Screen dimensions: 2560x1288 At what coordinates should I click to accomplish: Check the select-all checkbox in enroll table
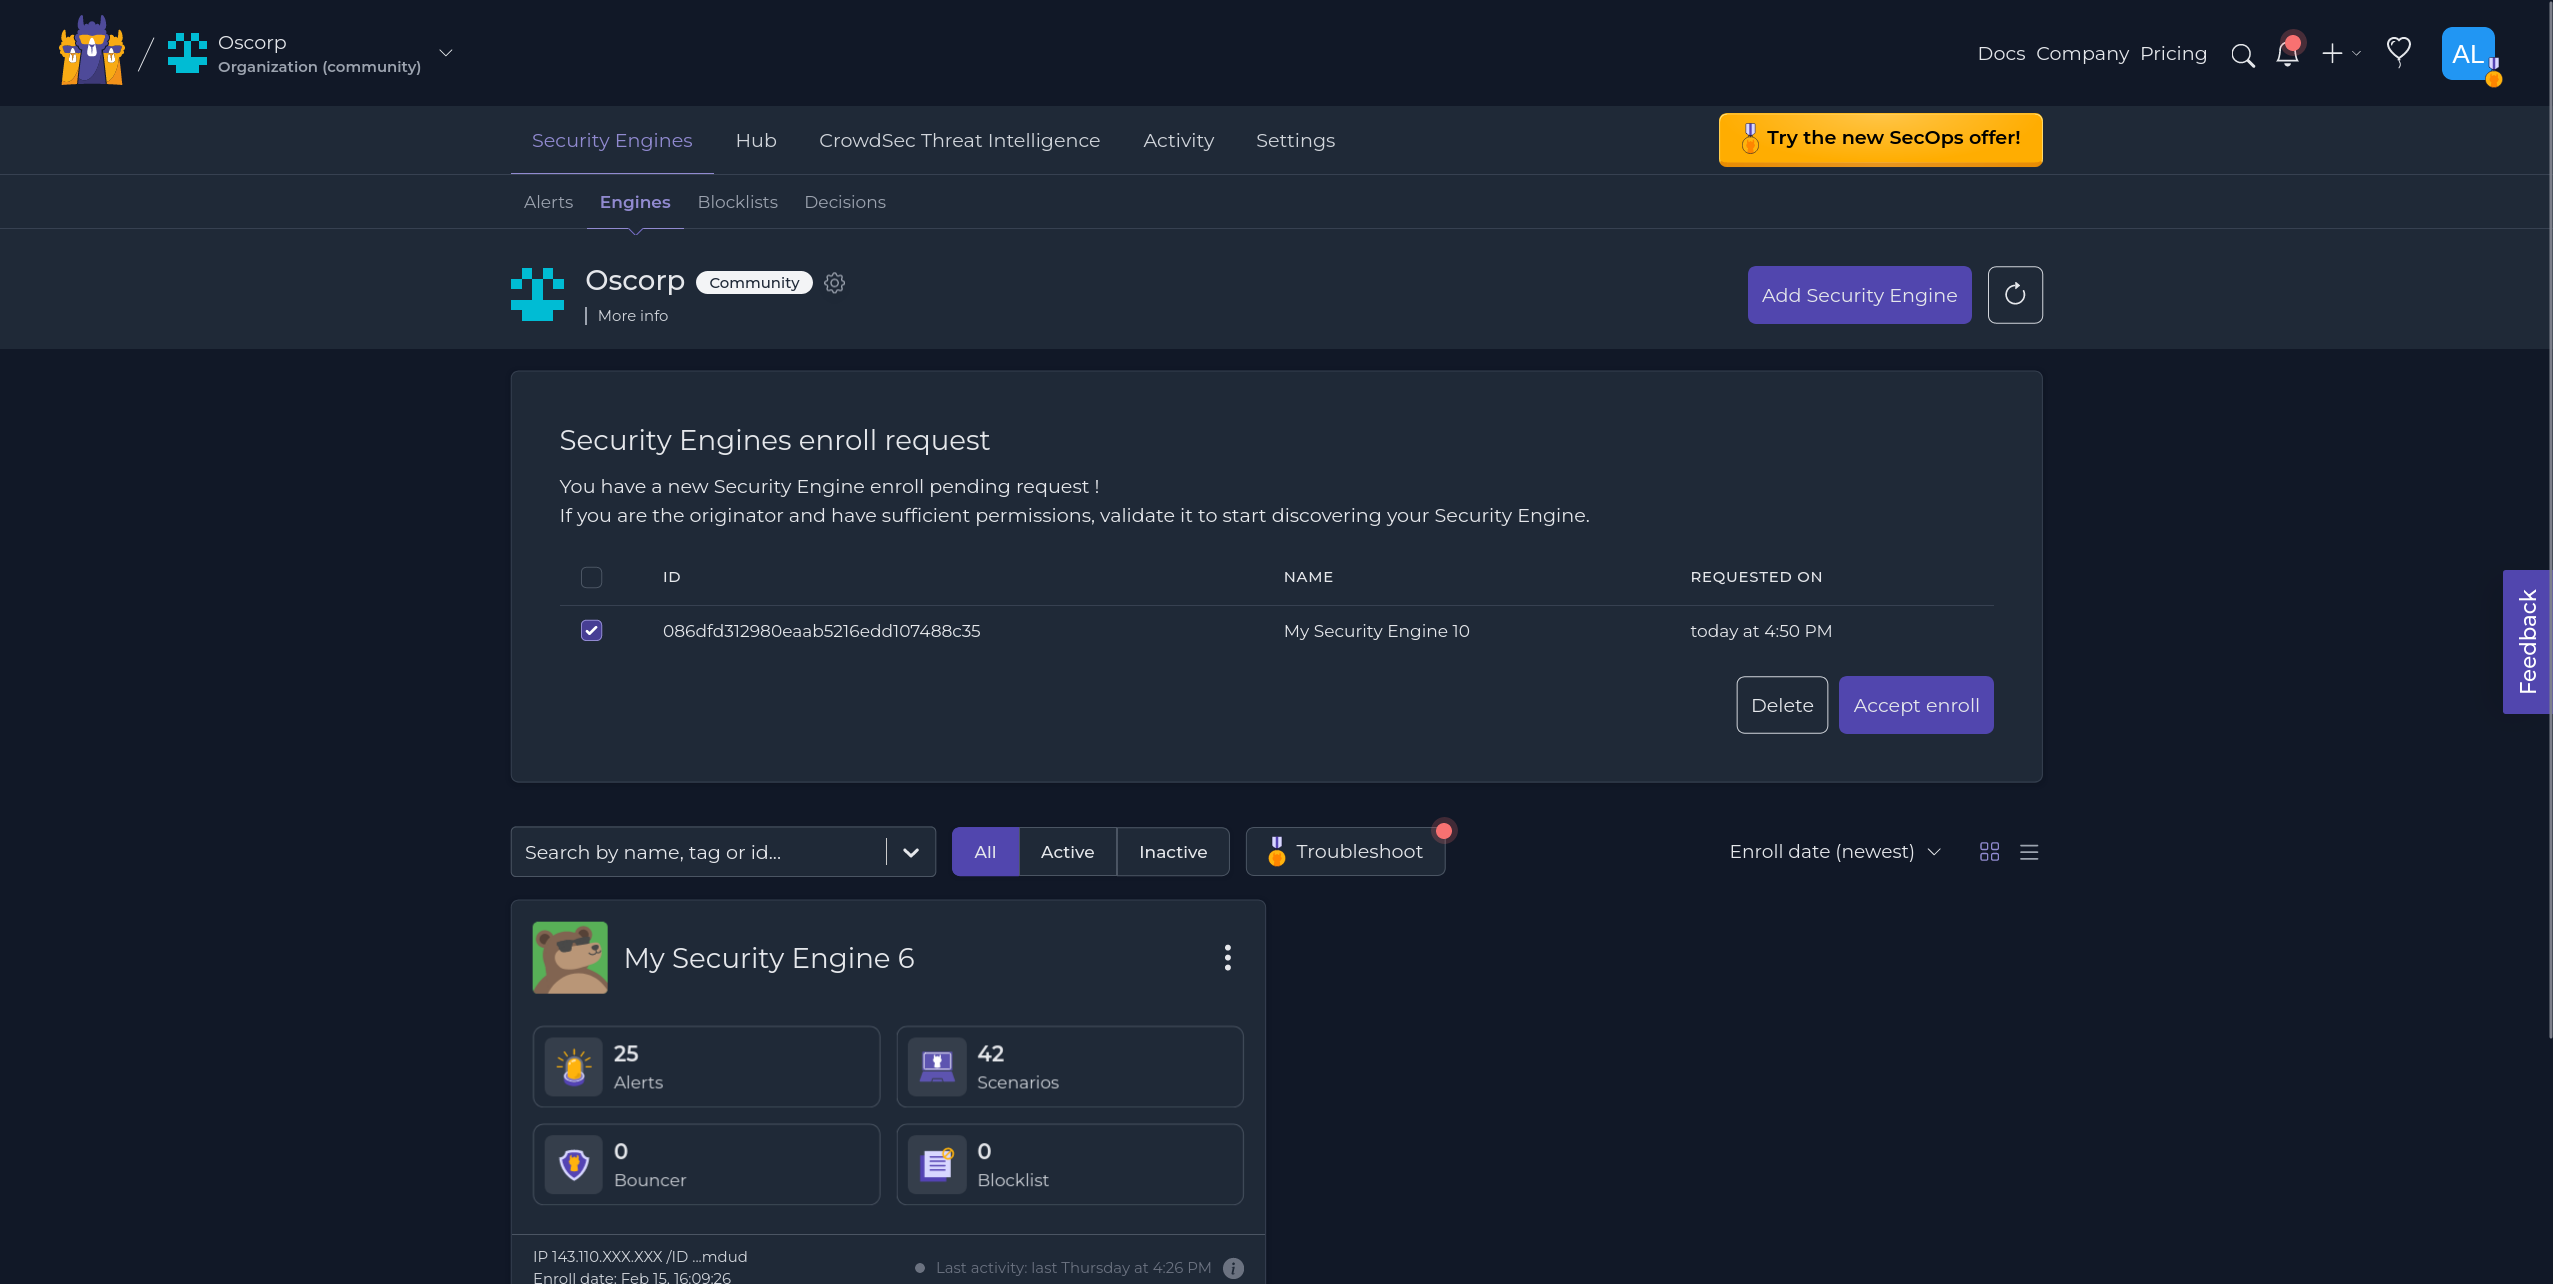(591, 577)
